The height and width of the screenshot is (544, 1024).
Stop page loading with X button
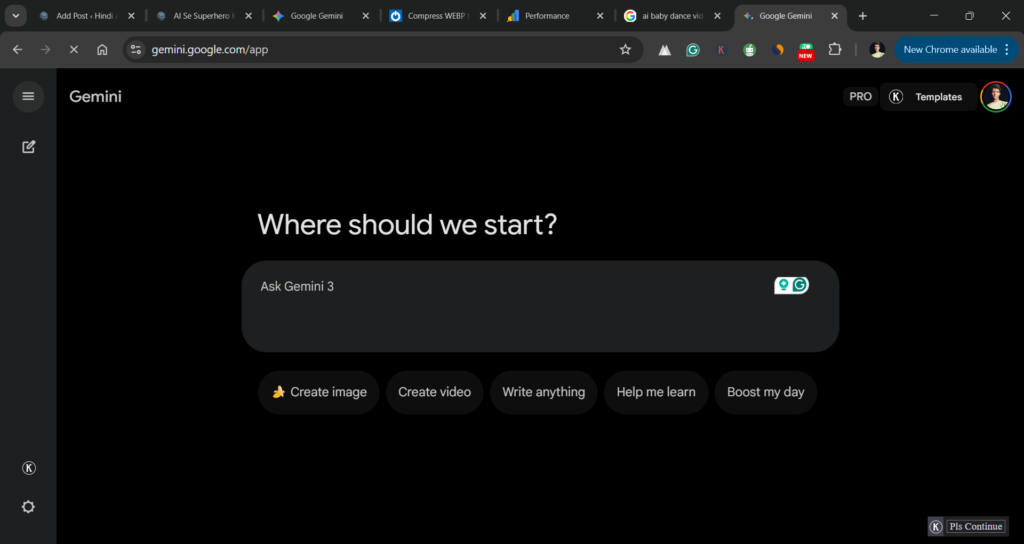(73, 49)
